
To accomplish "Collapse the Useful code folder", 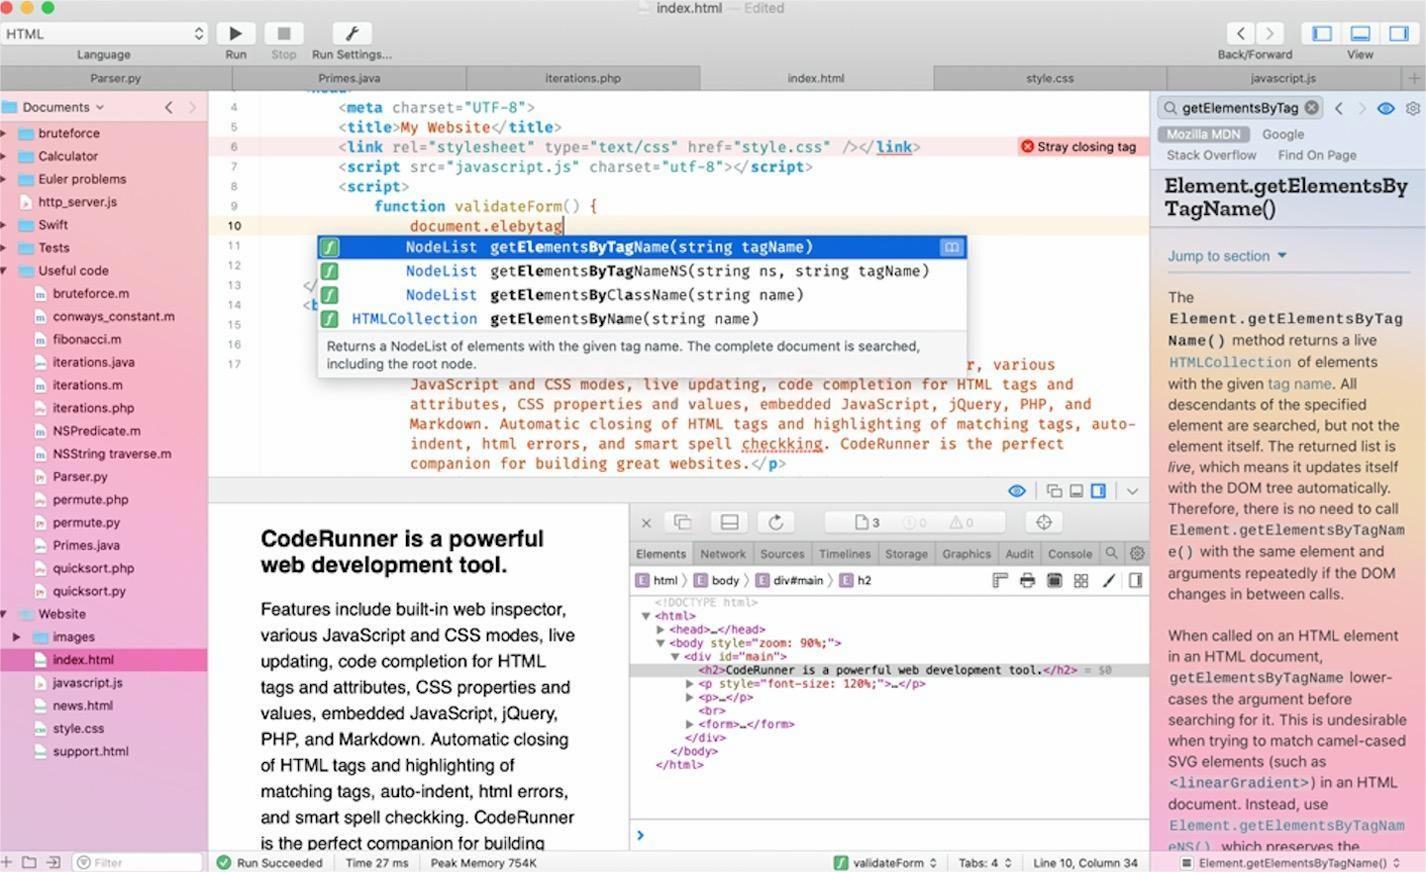I will click(4, 271).
